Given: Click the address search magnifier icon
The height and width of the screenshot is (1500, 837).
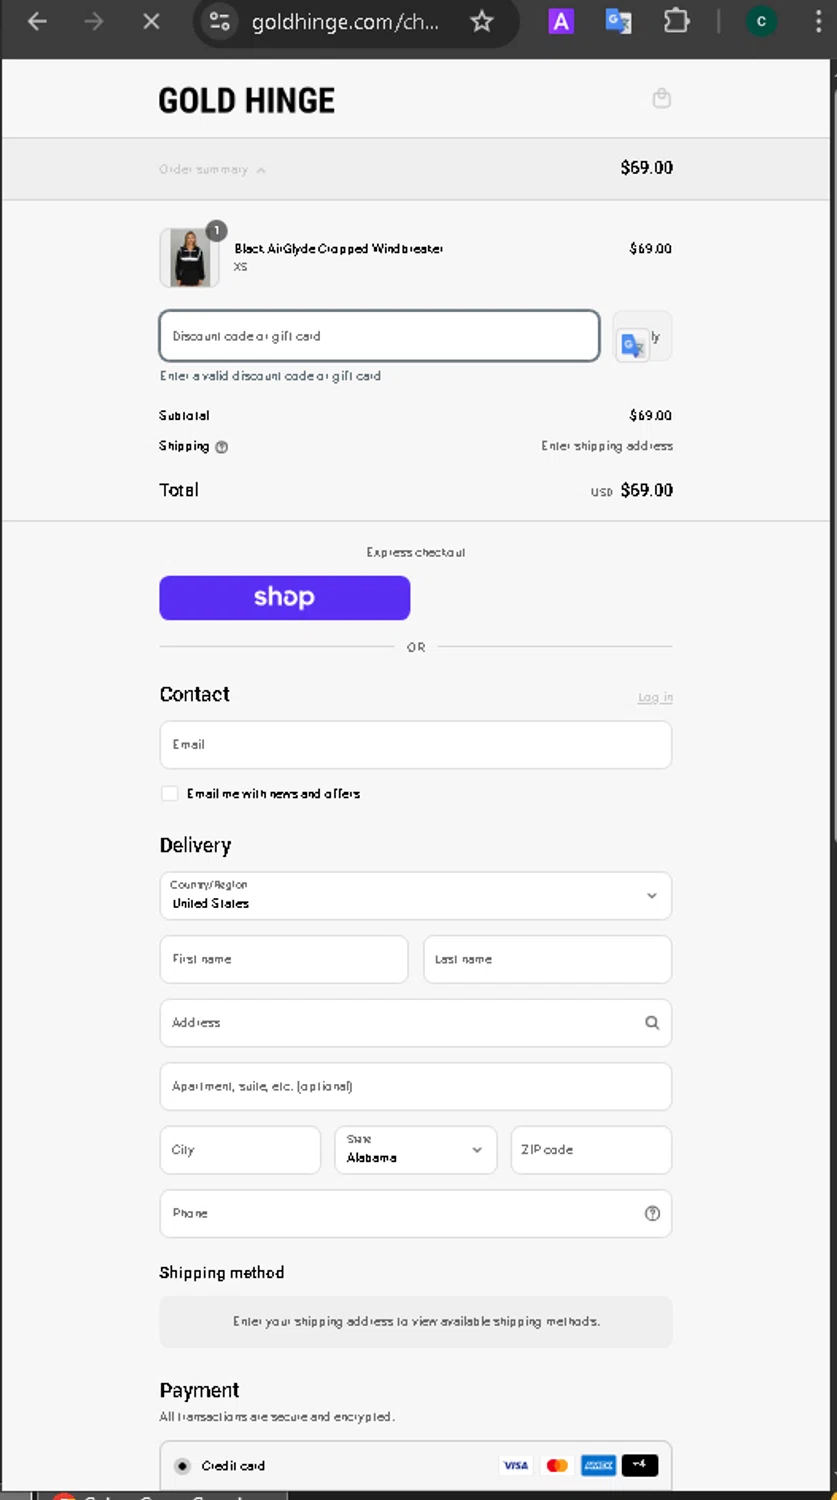Looking at the screenshot, I should (652, 1023).
